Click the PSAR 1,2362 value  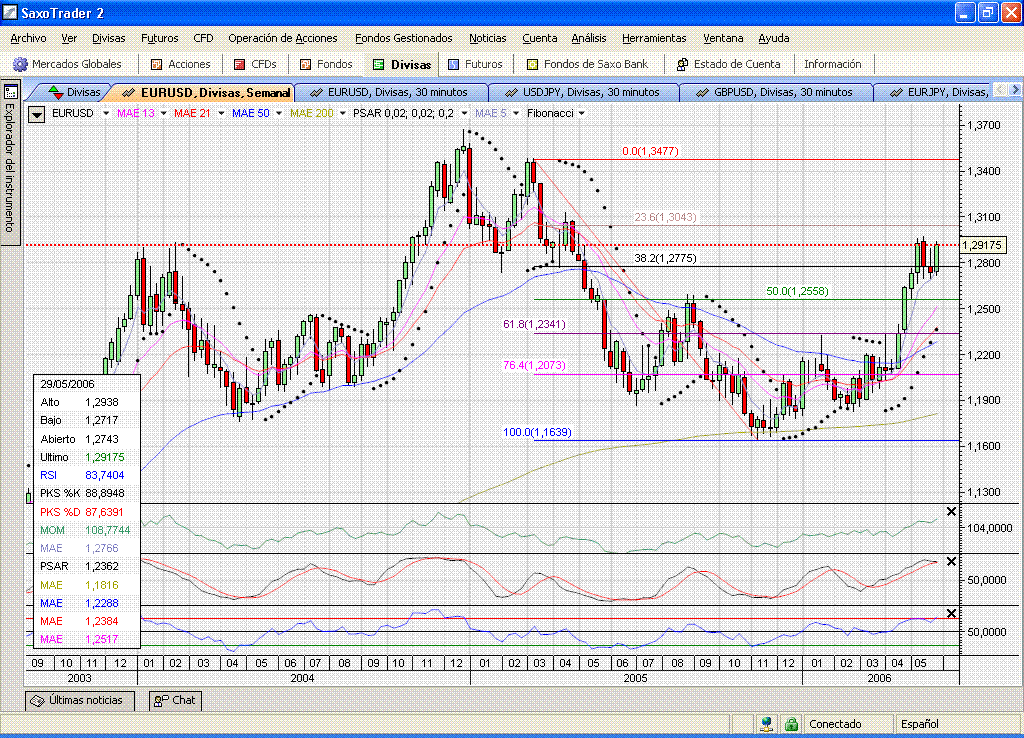(102, 566)
